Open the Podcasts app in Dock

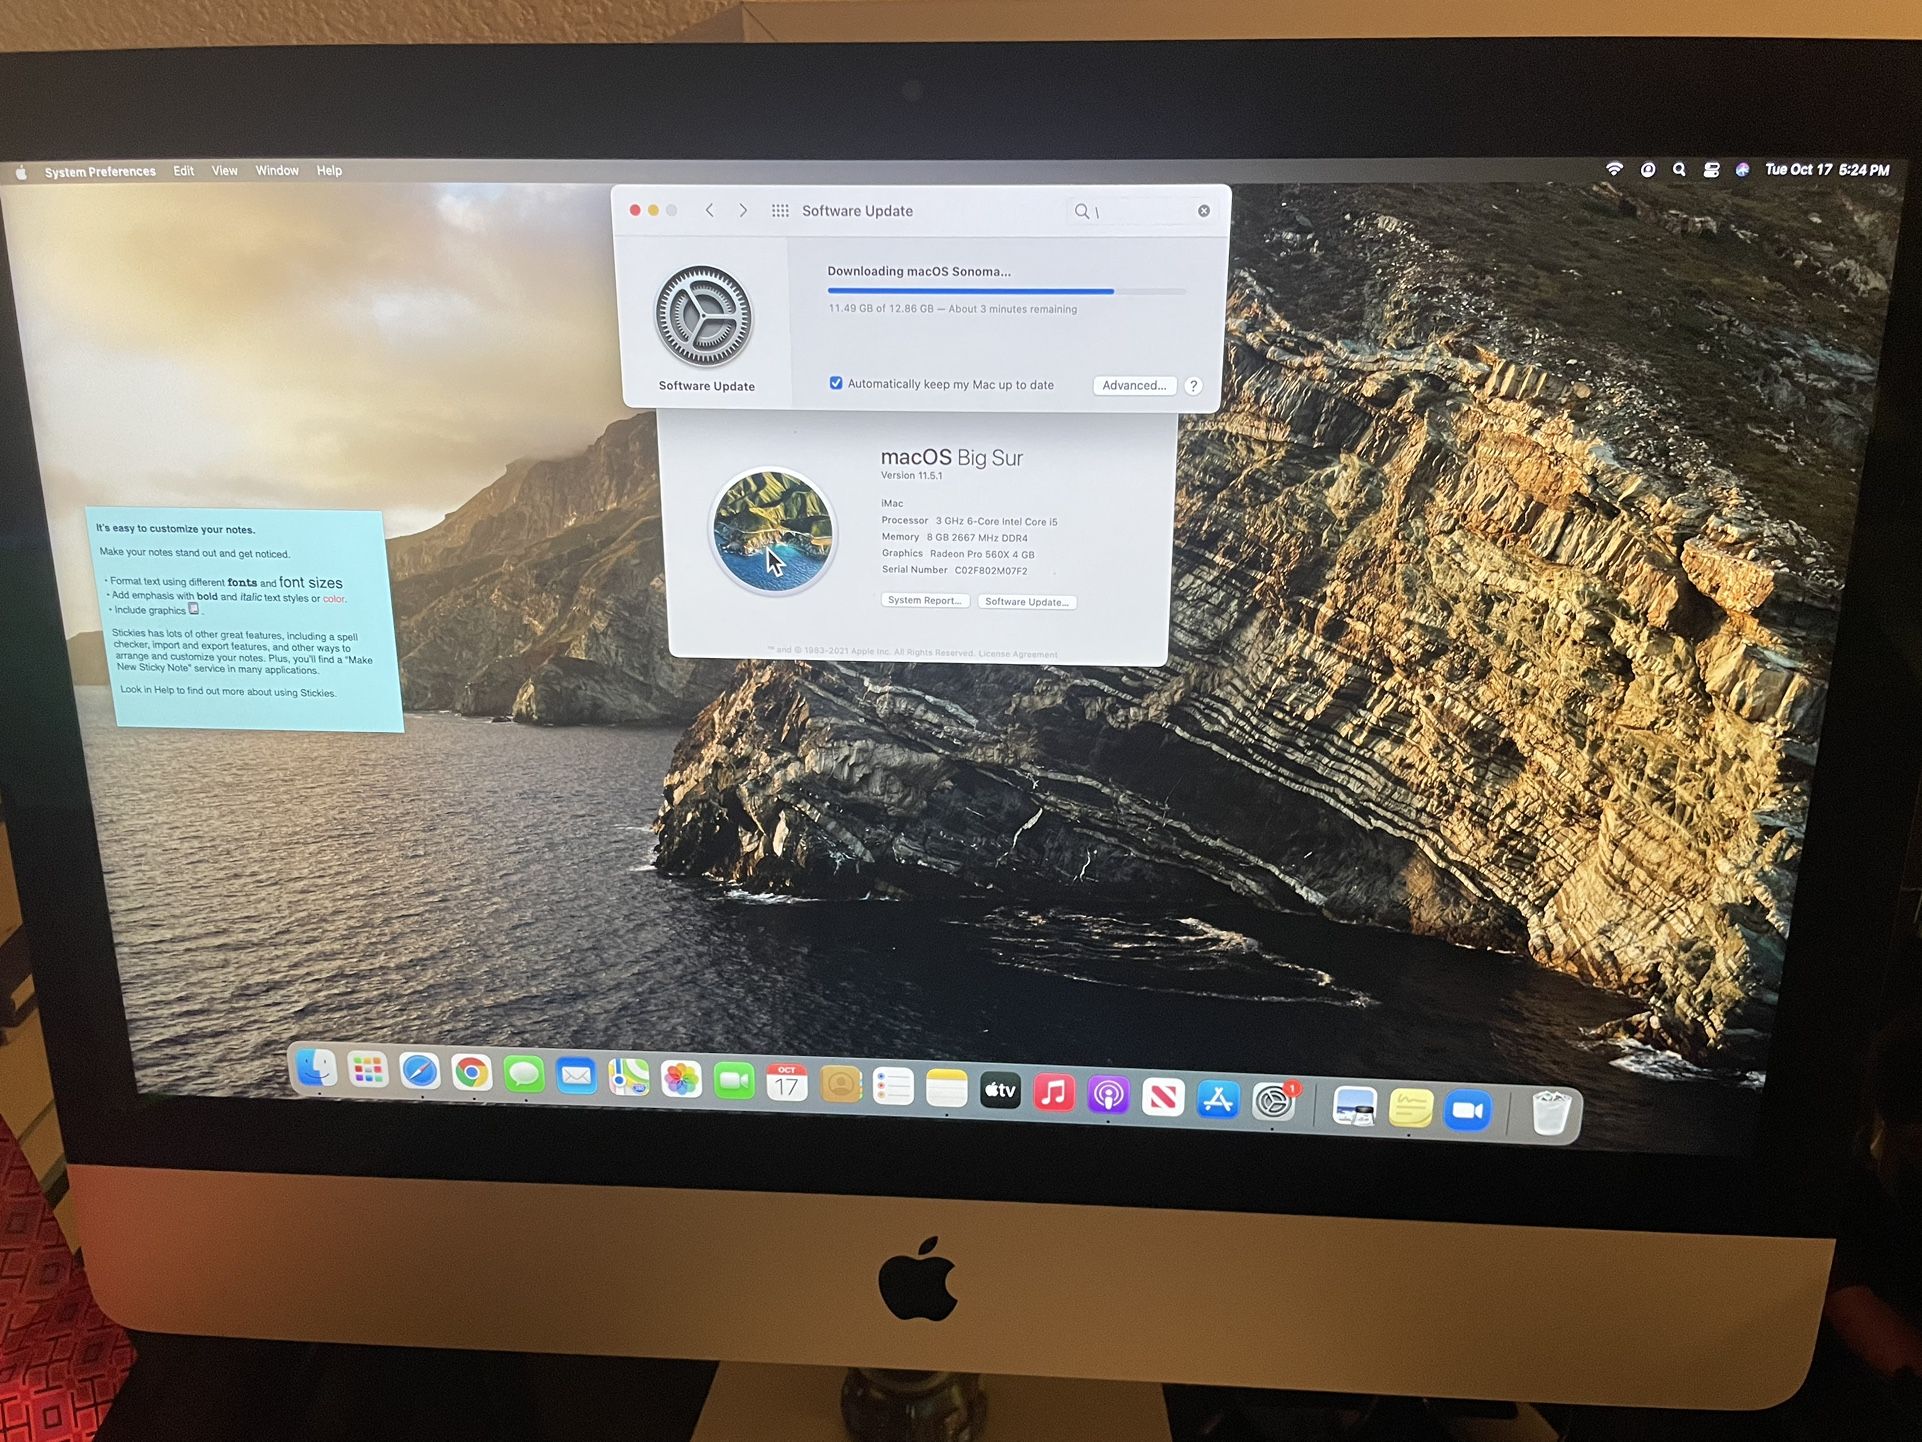tap(1108, 1095)
